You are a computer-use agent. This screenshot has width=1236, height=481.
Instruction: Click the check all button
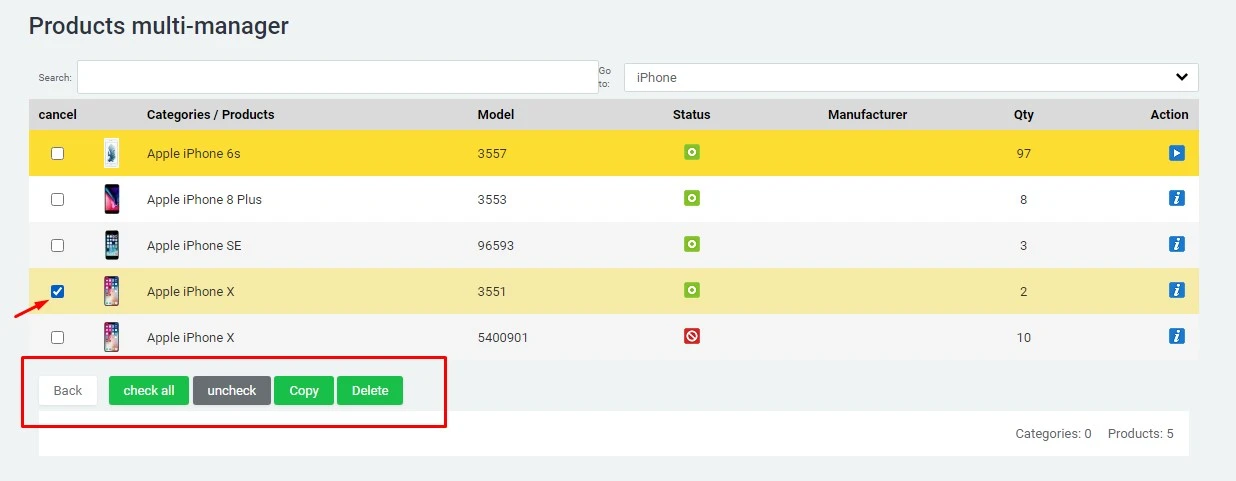(x=149, y=390)
